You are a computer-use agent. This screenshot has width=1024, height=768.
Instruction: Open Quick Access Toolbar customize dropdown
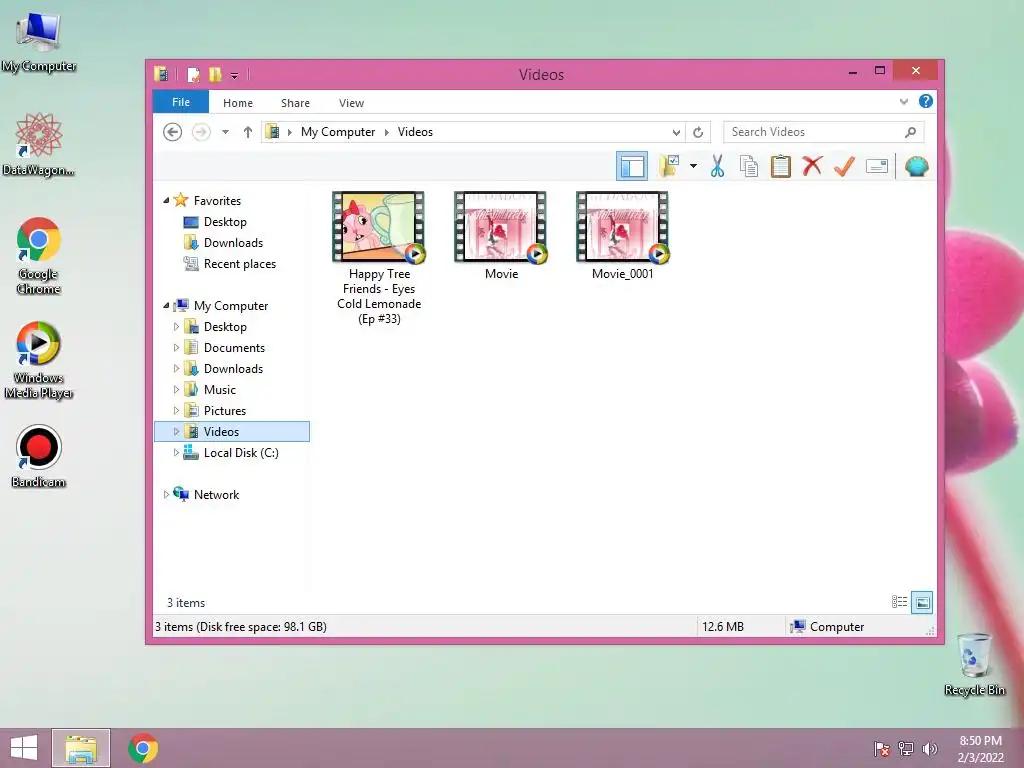click(x=234, y=76)
